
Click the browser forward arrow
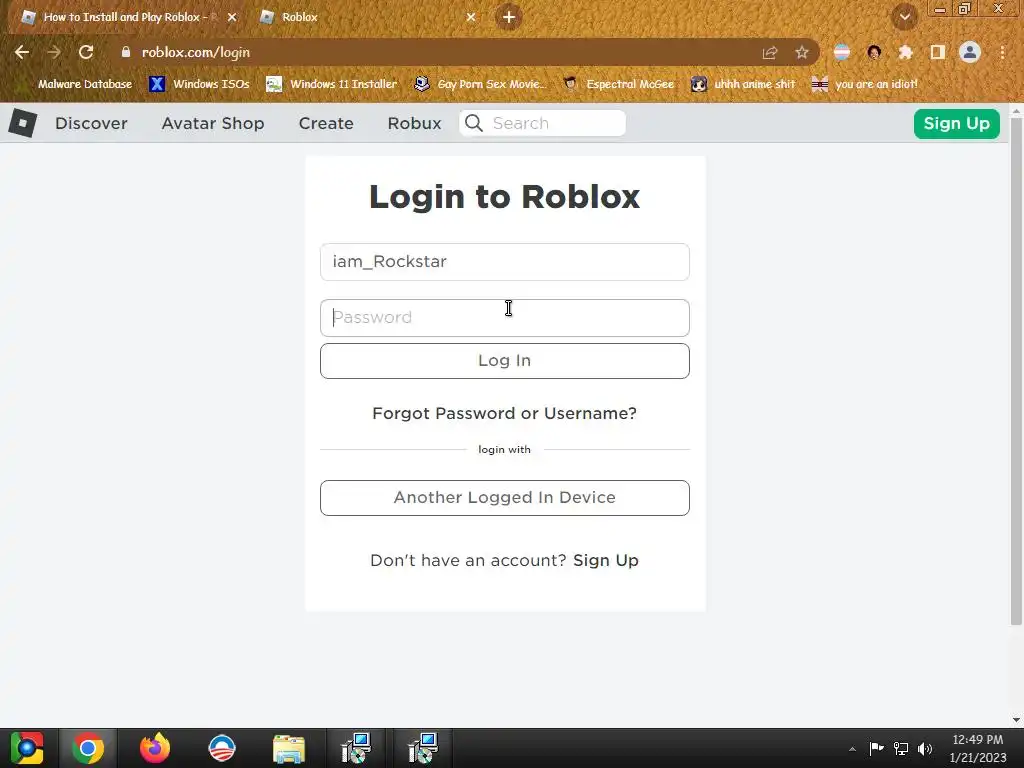tap(54, 52)
